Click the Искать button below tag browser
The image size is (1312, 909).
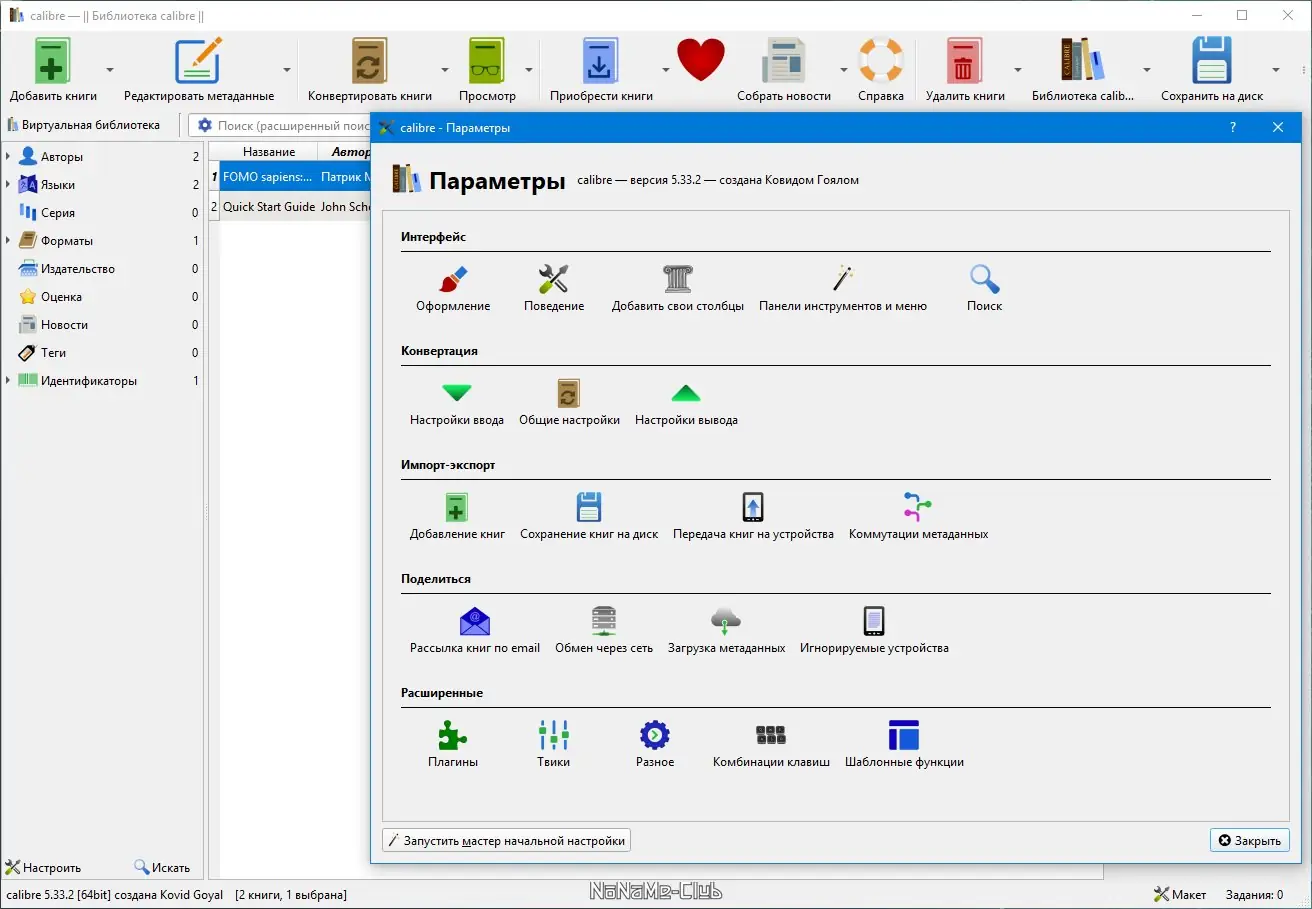click(163, 868)
